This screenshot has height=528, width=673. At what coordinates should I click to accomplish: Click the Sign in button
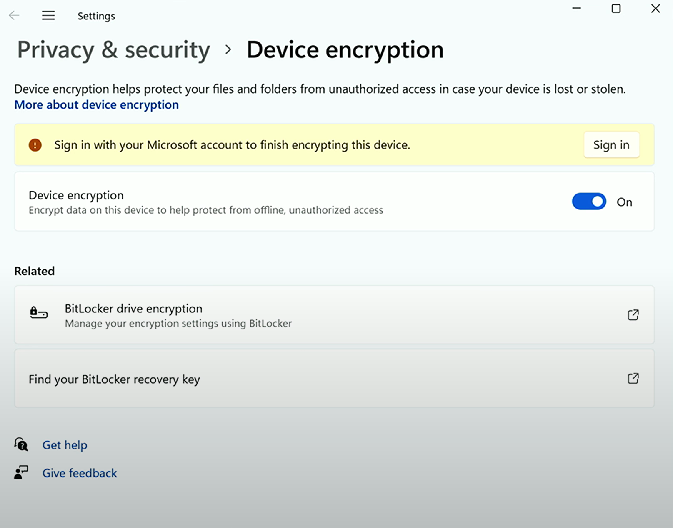[611, 145]
